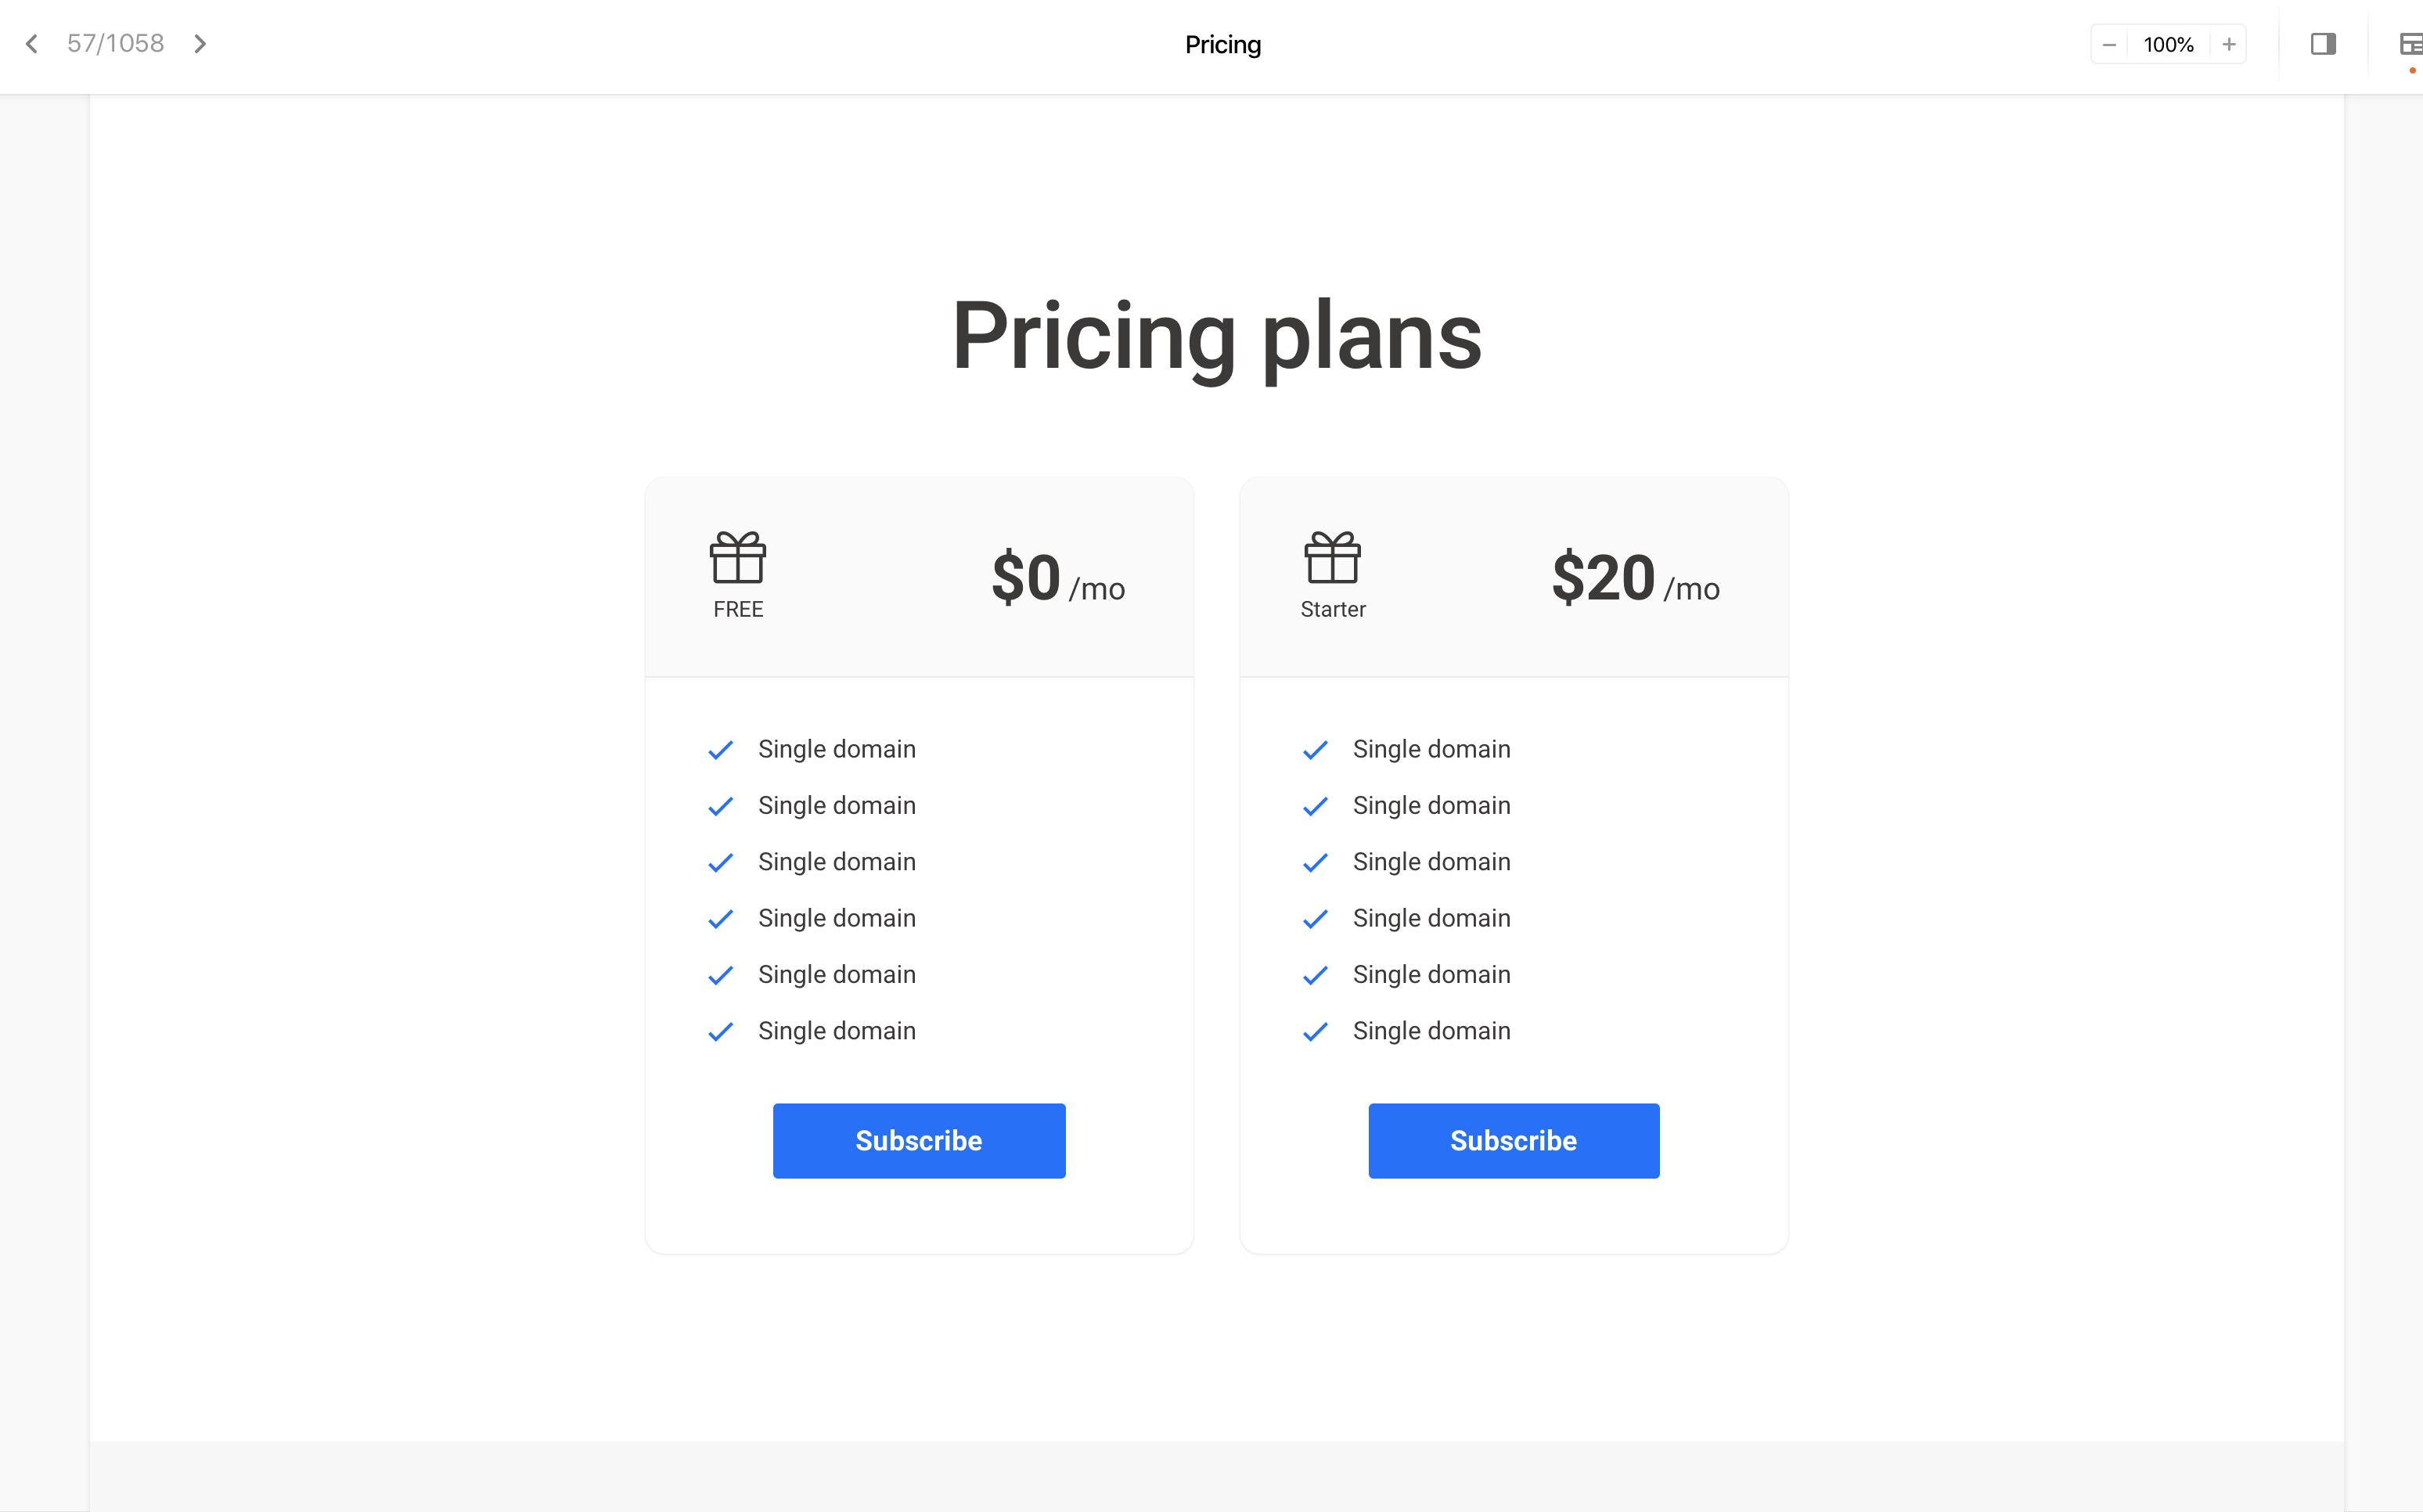Click the first blue checkmark in the FREE plan
The height and width of the screenshot is (1512, 2423).
coord(720,750)
